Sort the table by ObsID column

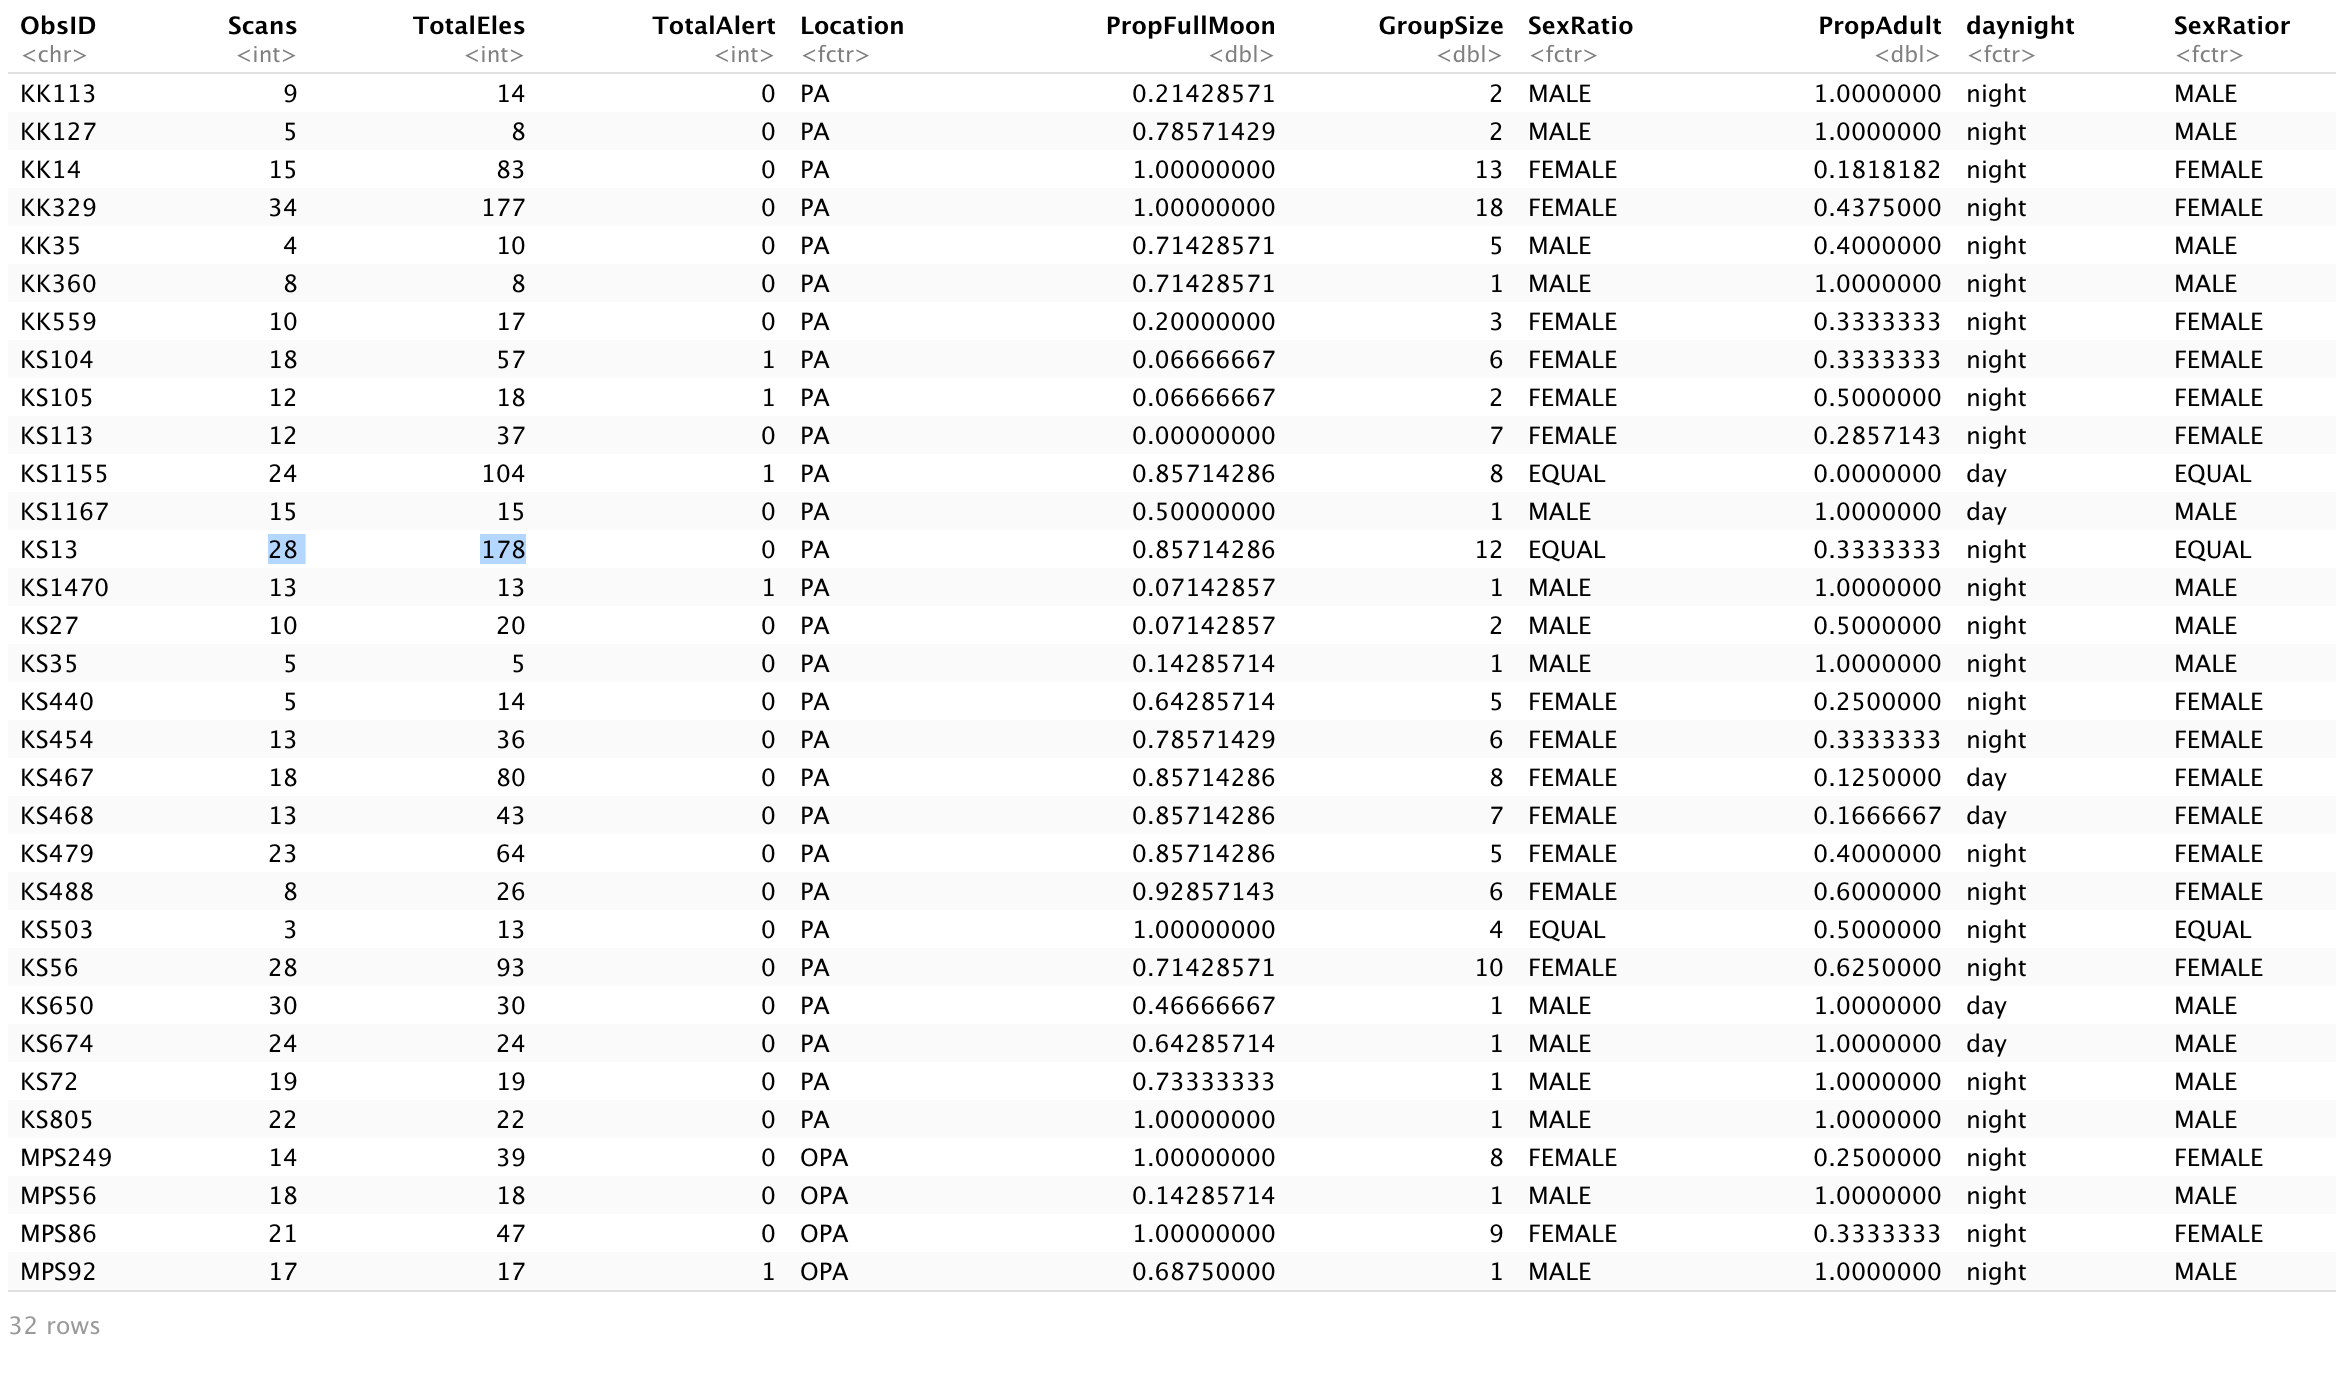(58, 26)
